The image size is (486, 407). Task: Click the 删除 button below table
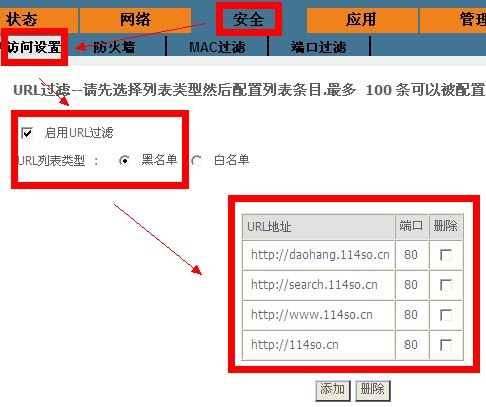tap(373, 390)
